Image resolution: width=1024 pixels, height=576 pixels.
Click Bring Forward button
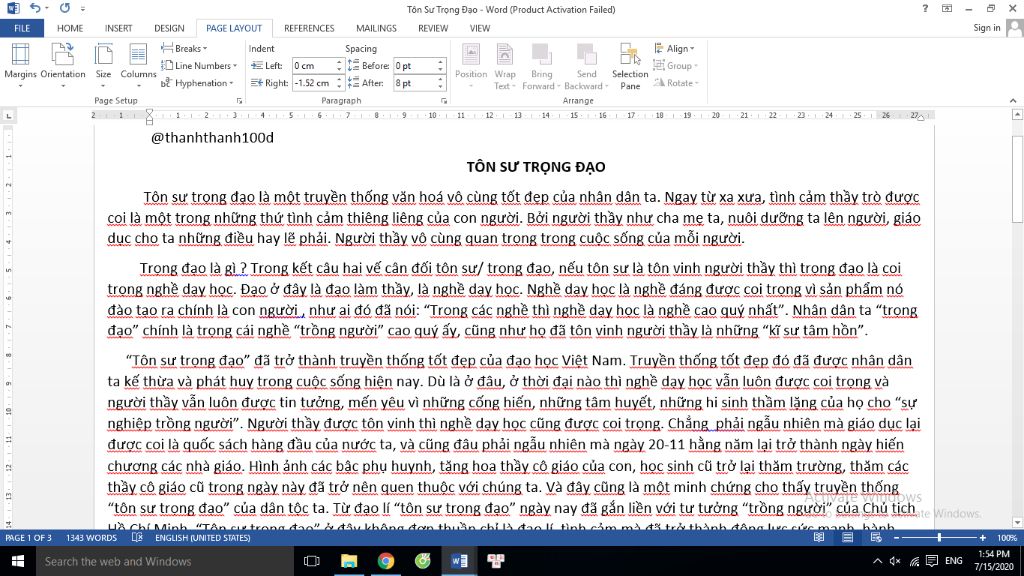pos(541,65)
